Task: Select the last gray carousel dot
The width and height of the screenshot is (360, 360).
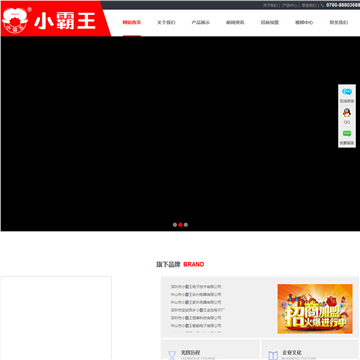Action: coord(186,225)
